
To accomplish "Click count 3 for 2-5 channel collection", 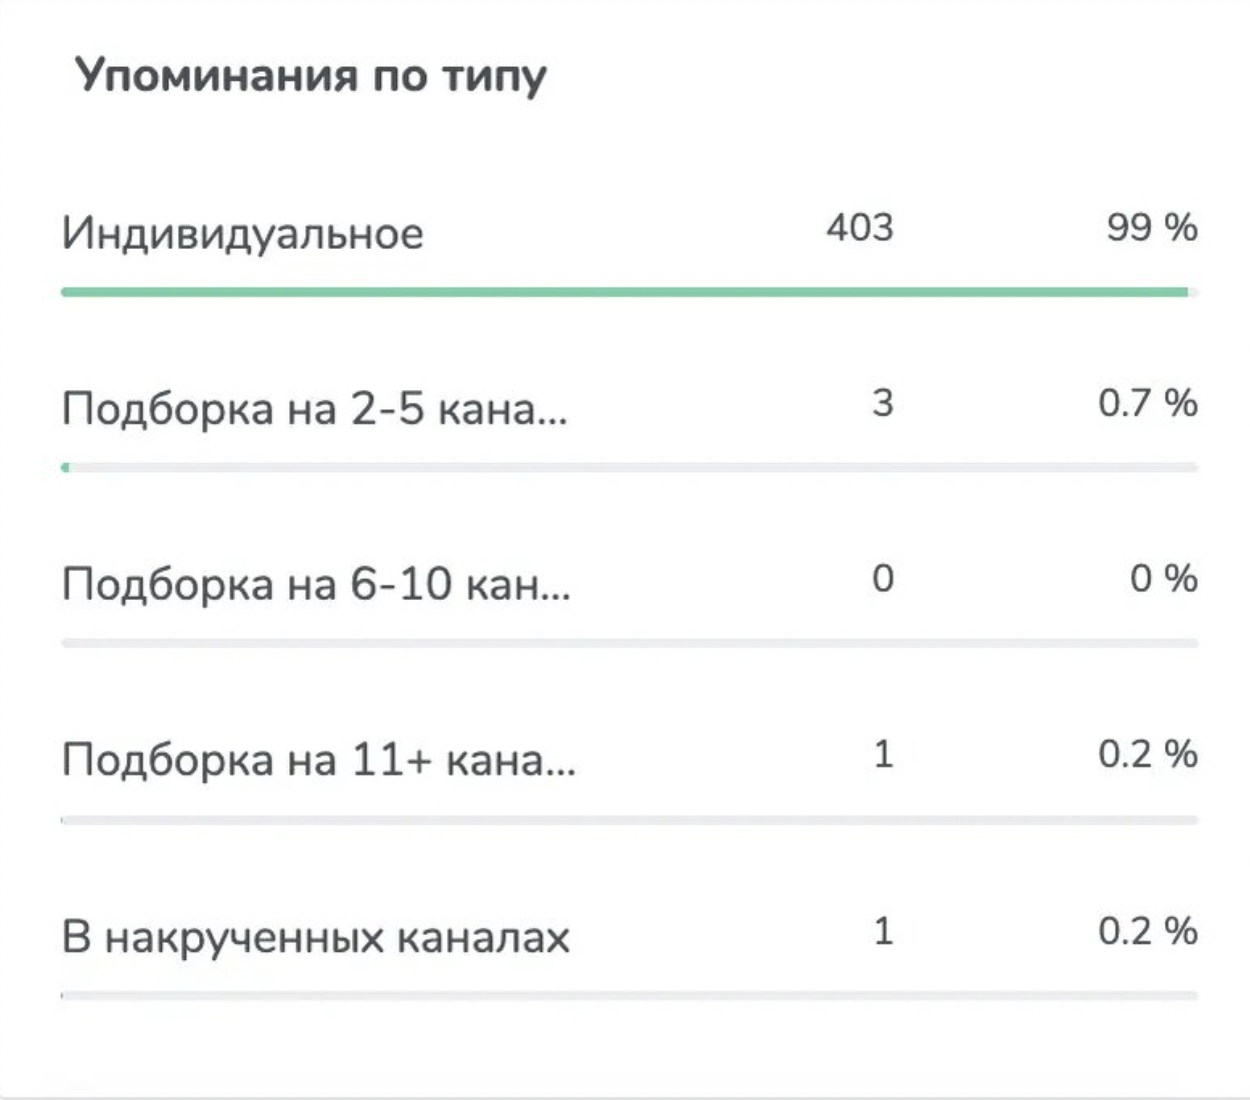I will pos(882,403).
